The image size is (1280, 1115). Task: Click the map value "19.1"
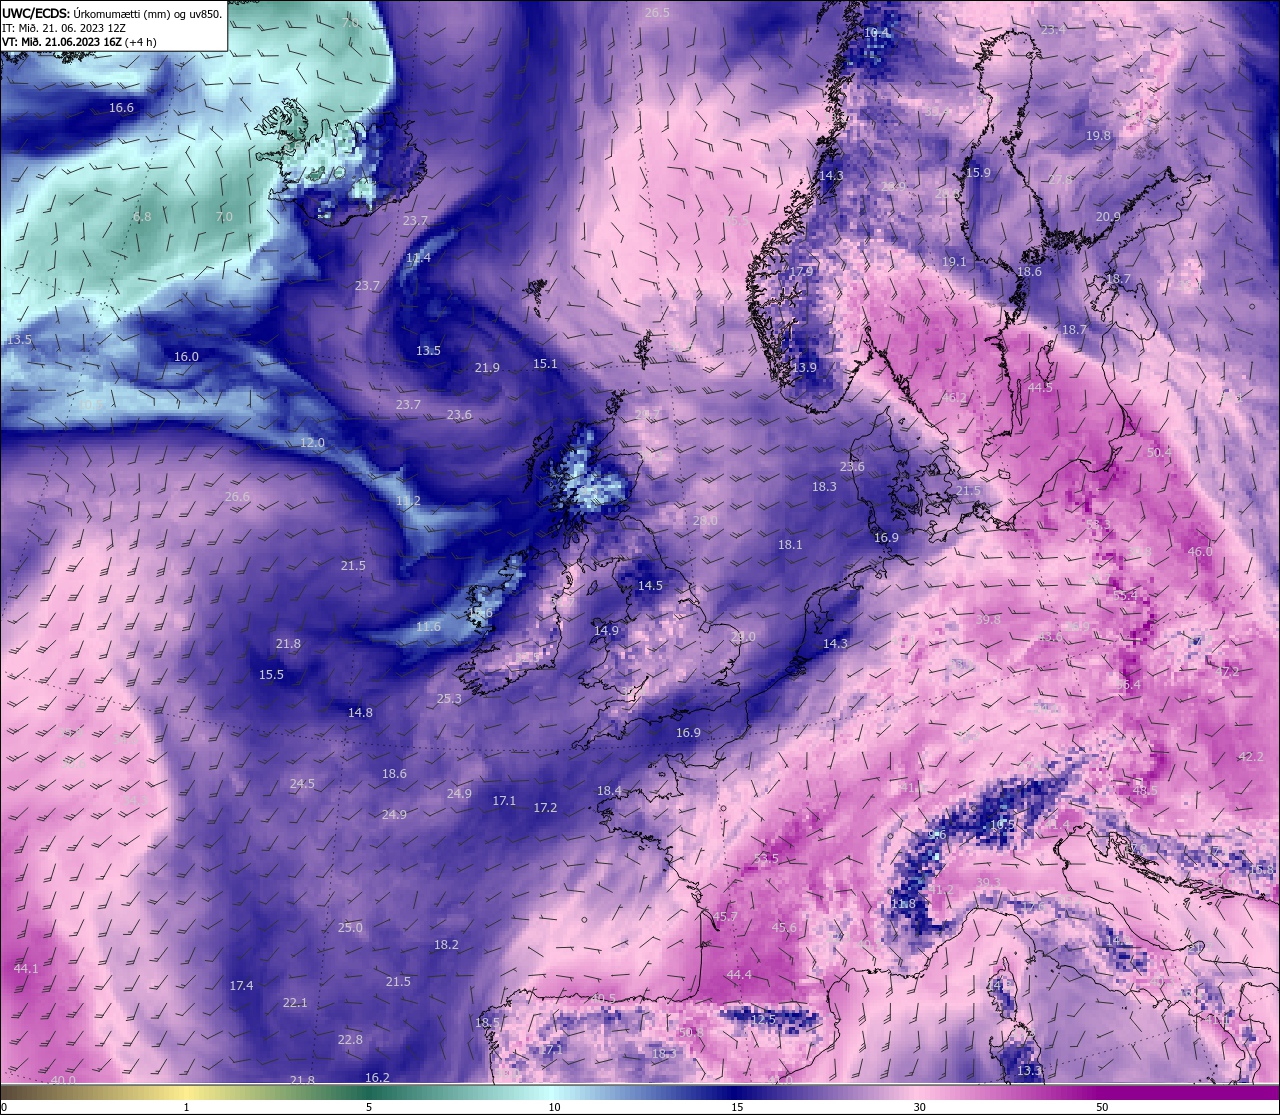click(954, 262)
